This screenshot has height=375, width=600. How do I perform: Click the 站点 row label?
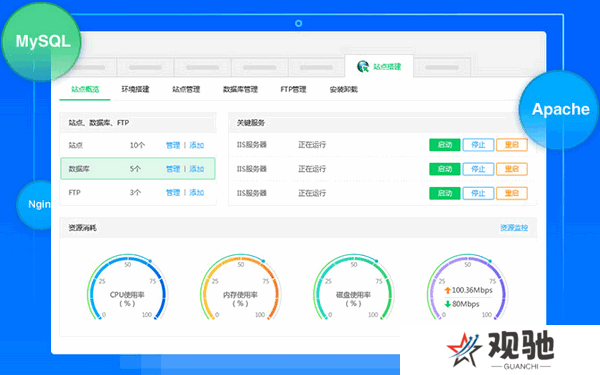coord(75,145)
